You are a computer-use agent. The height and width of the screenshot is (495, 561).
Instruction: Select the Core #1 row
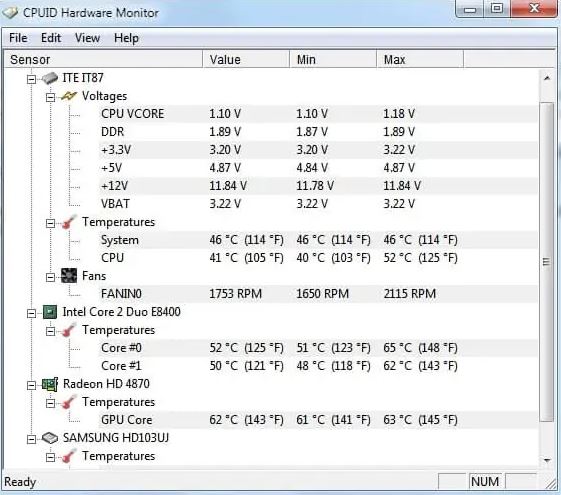(x=318, y=366)
